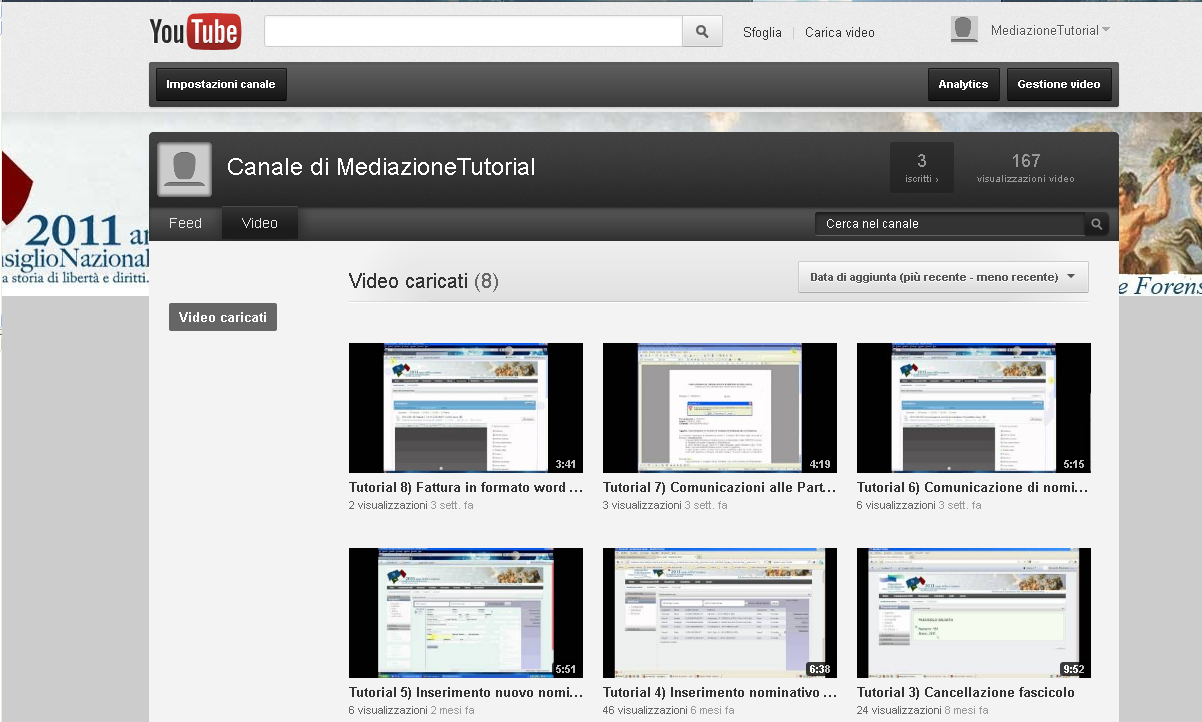Focus the main YouTube search field
Viewport: 1202px width, 722px height.
point(473,31)
